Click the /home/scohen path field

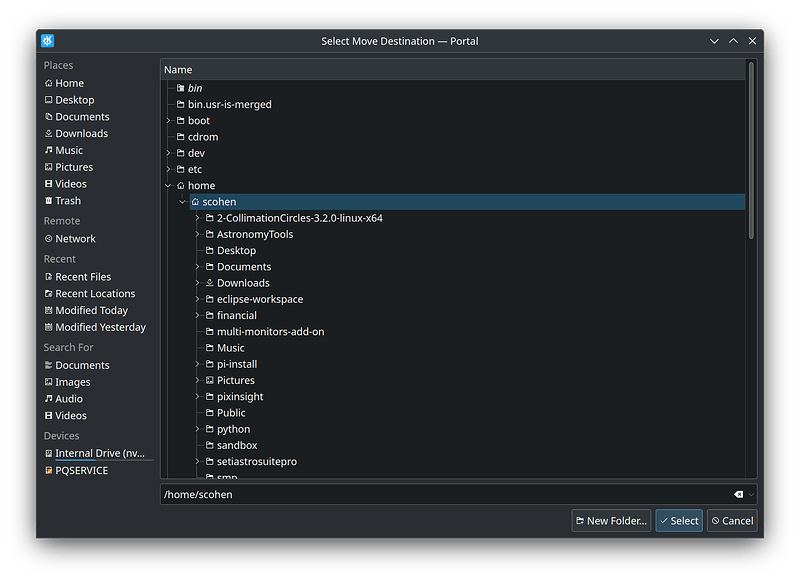point(440,494)
